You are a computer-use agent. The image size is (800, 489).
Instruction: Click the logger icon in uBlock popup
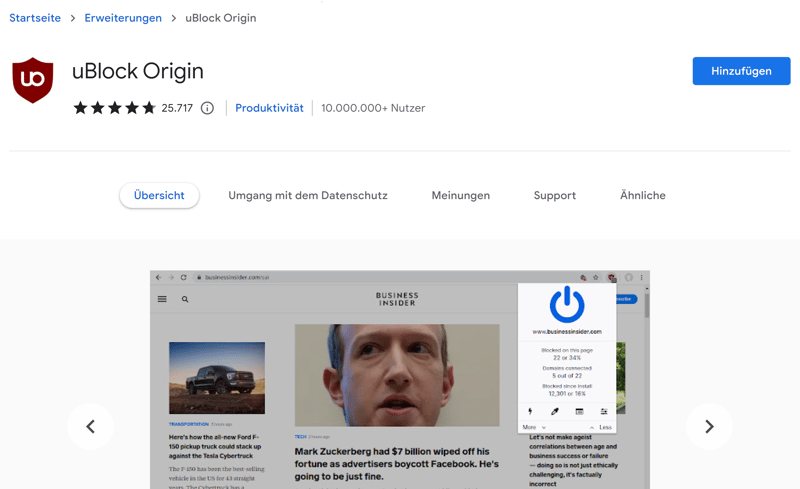(x=579, y=412)
